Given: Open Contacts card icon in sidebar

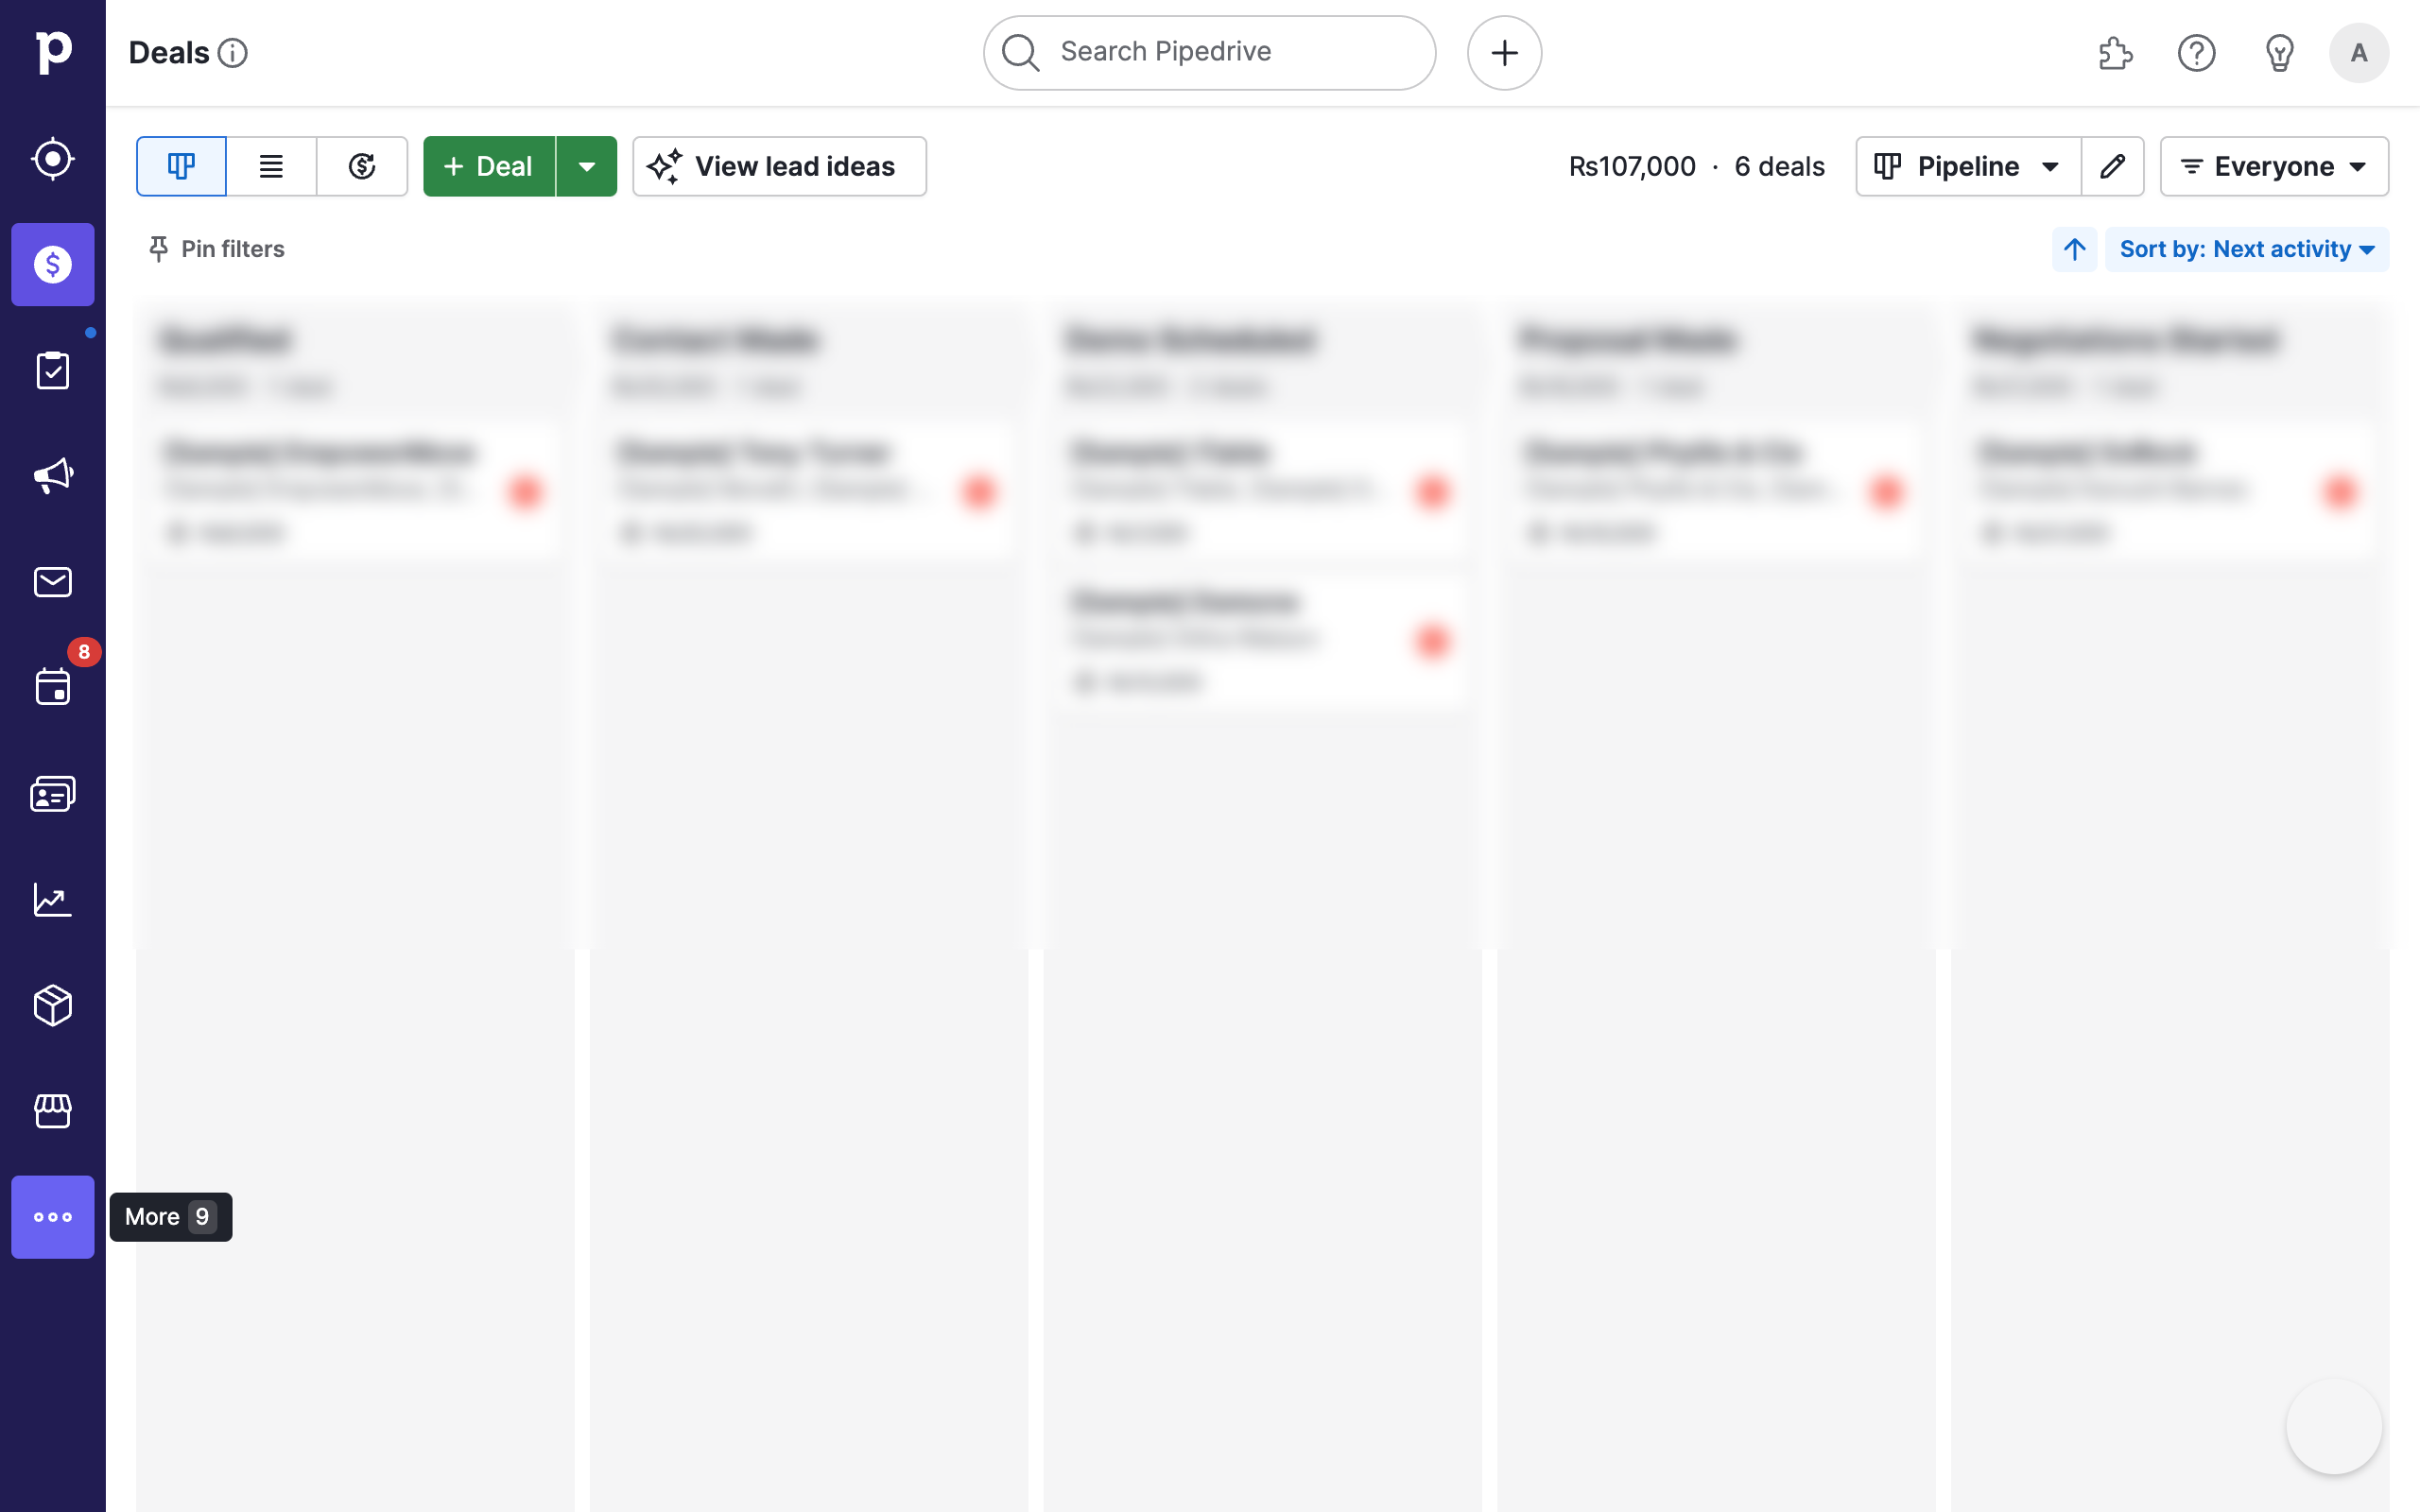Looking at the screenshot, I should [x=52, y=794].
